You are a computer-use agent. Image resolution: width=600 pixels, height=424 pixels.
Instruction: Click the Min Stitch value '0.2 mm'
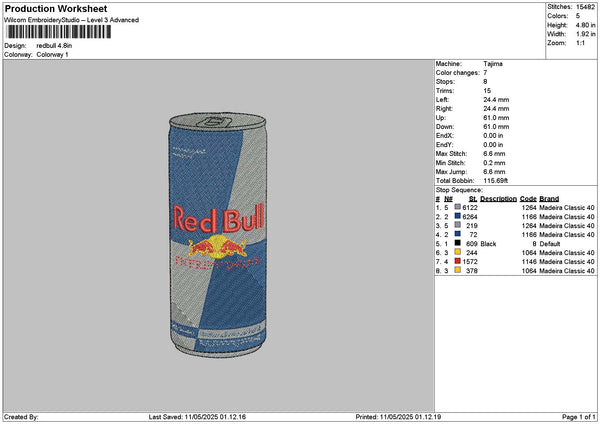(494, 163)
